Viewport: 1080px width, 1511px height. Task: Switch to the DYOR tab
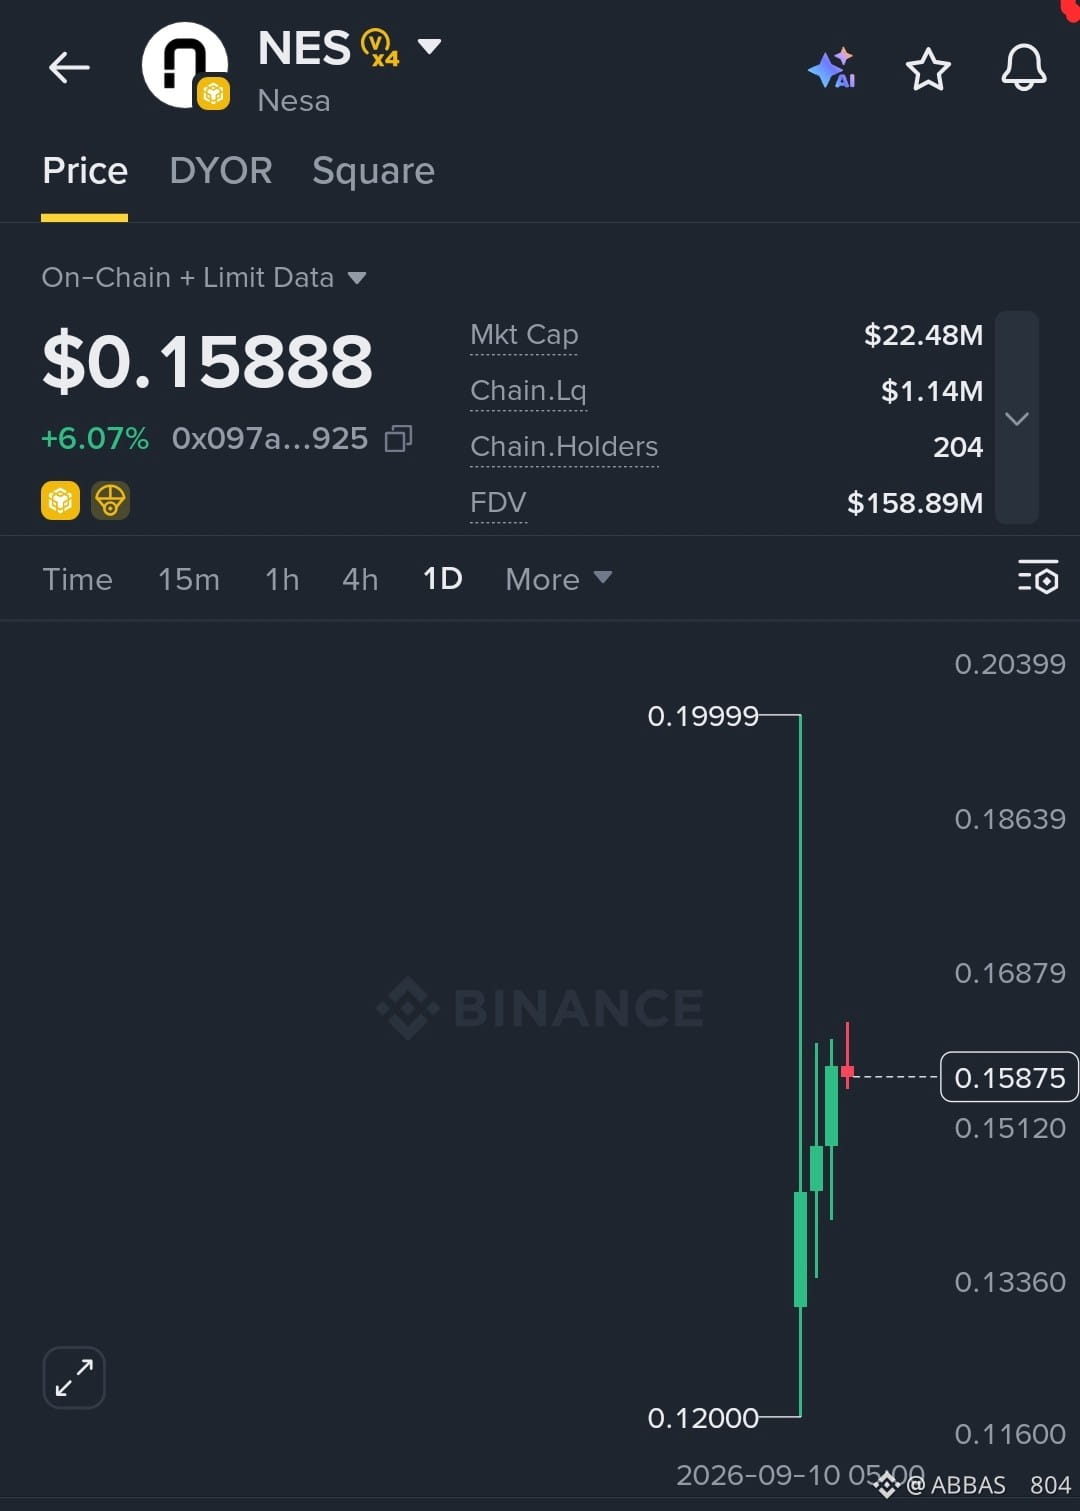click(221, 171)
